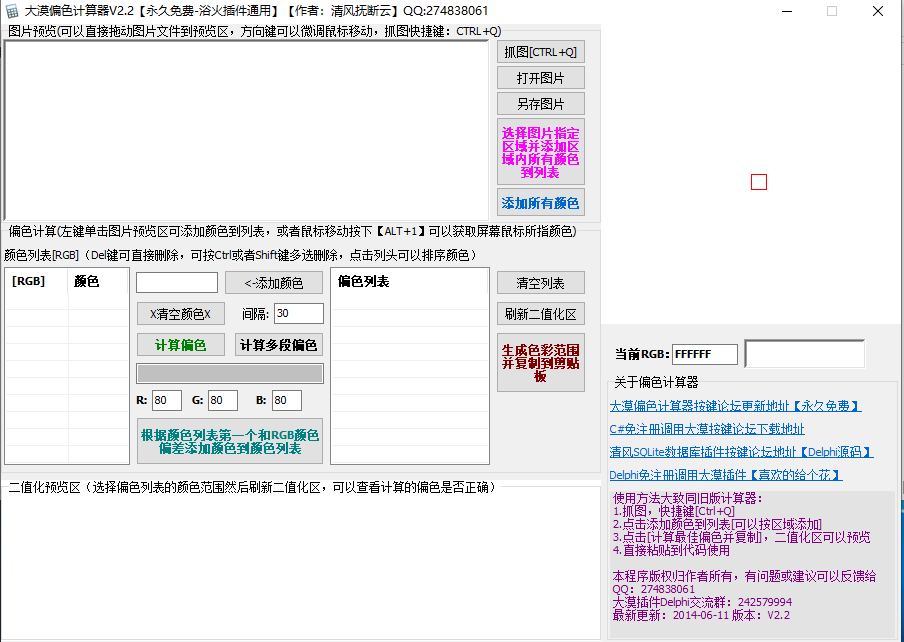Close the 大漠偏色计算器 window
Viewport: 904px width, 642px height.
pyautogui.click(x=877, y=11)
